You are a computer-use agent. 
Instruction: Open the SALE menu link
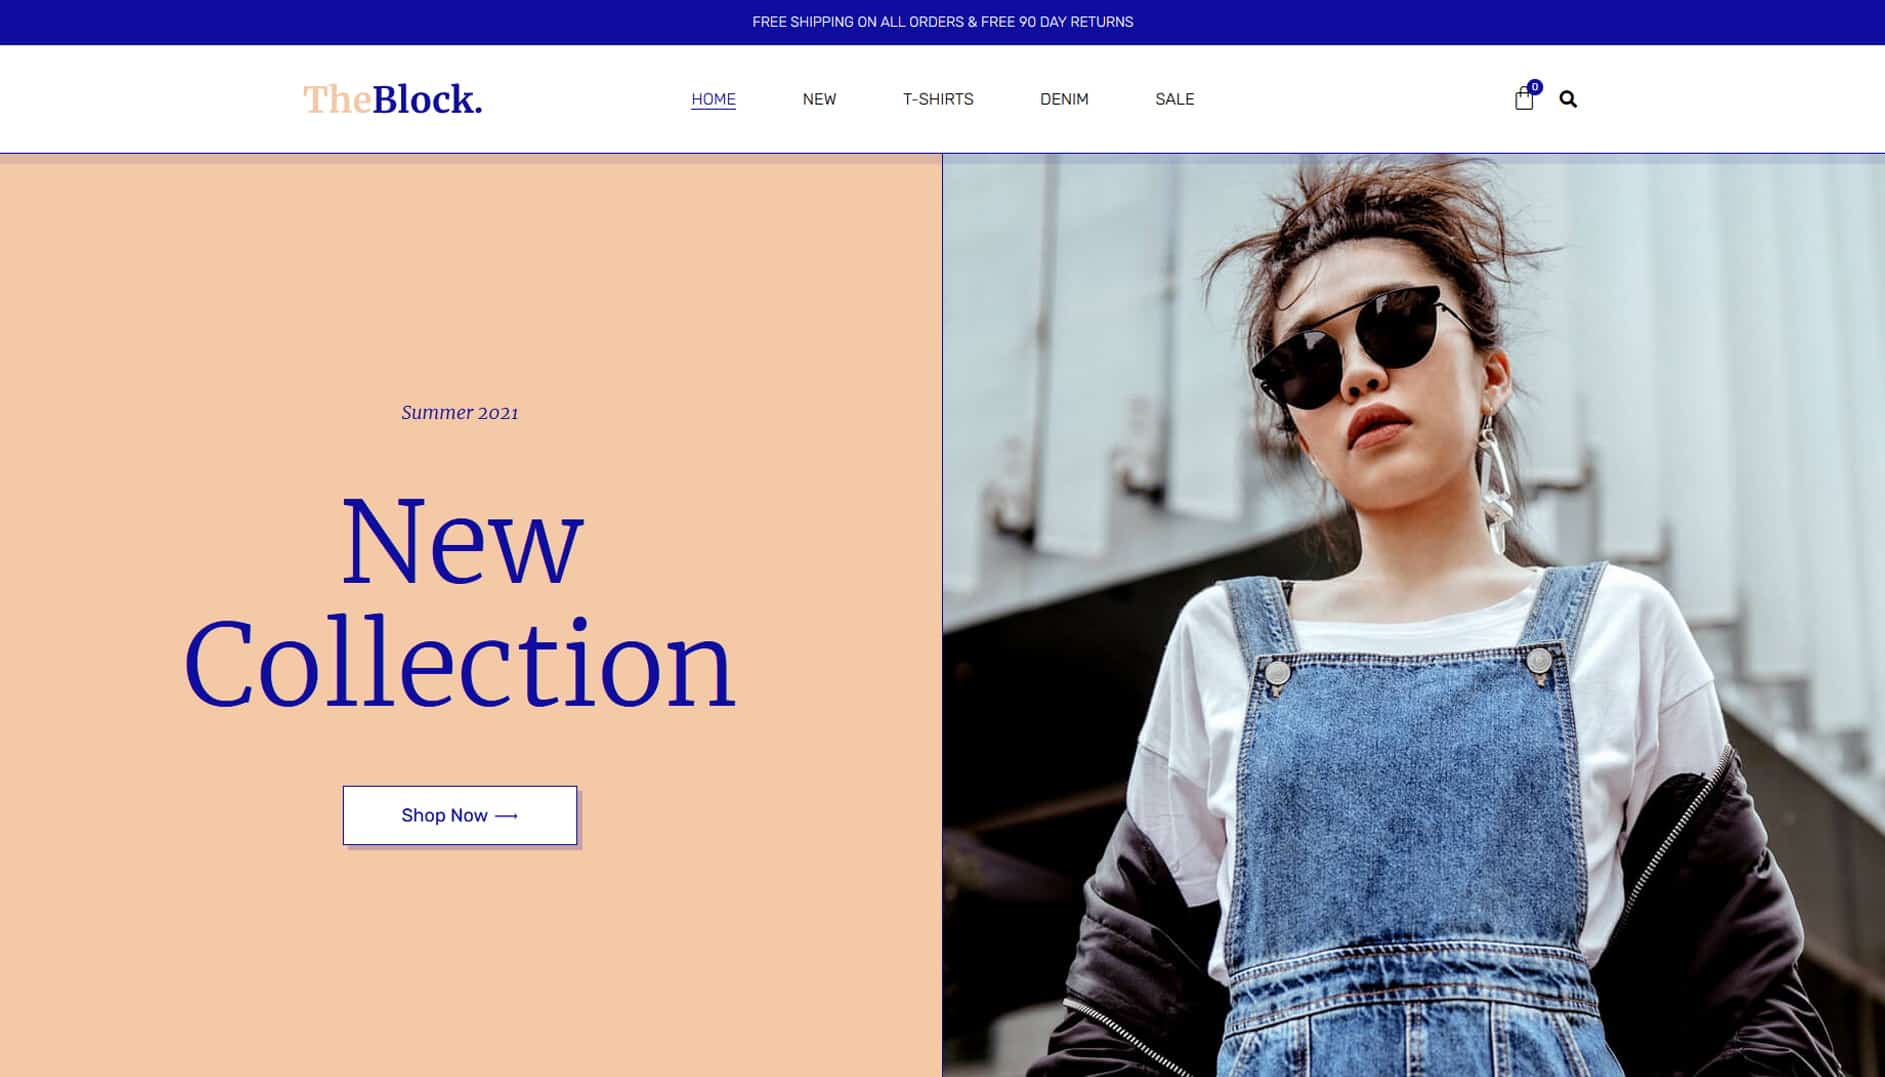[1175, 99]
